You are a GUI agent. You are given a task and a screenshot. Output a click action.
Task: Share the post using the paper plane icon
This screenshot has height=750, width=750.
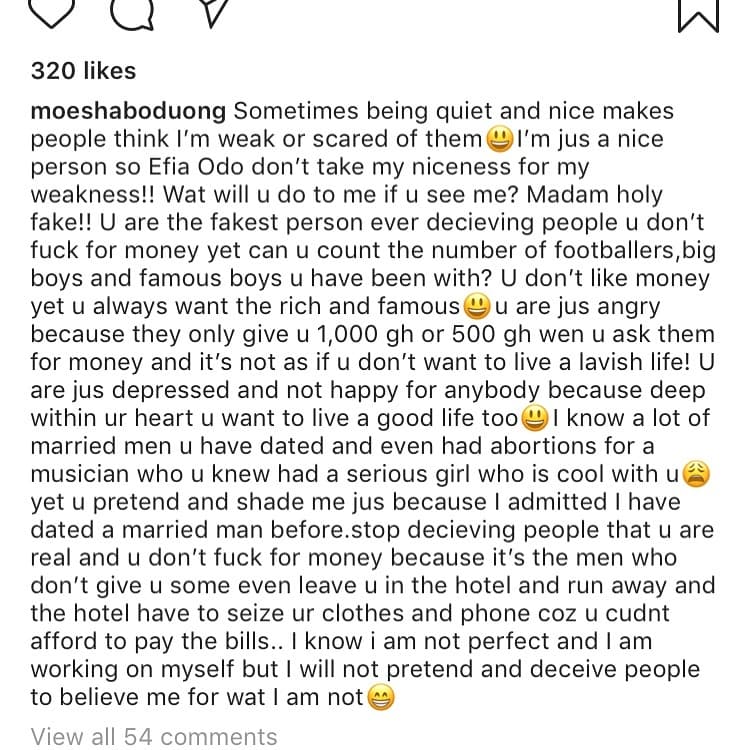(x=214, y=12)
